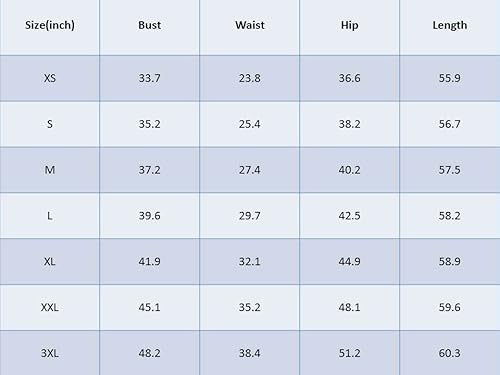Image resolution: width=500 pixels, height=375 pixels.
Task: Select waist value 29.7 in L row
Action: (x=250, y=216)
